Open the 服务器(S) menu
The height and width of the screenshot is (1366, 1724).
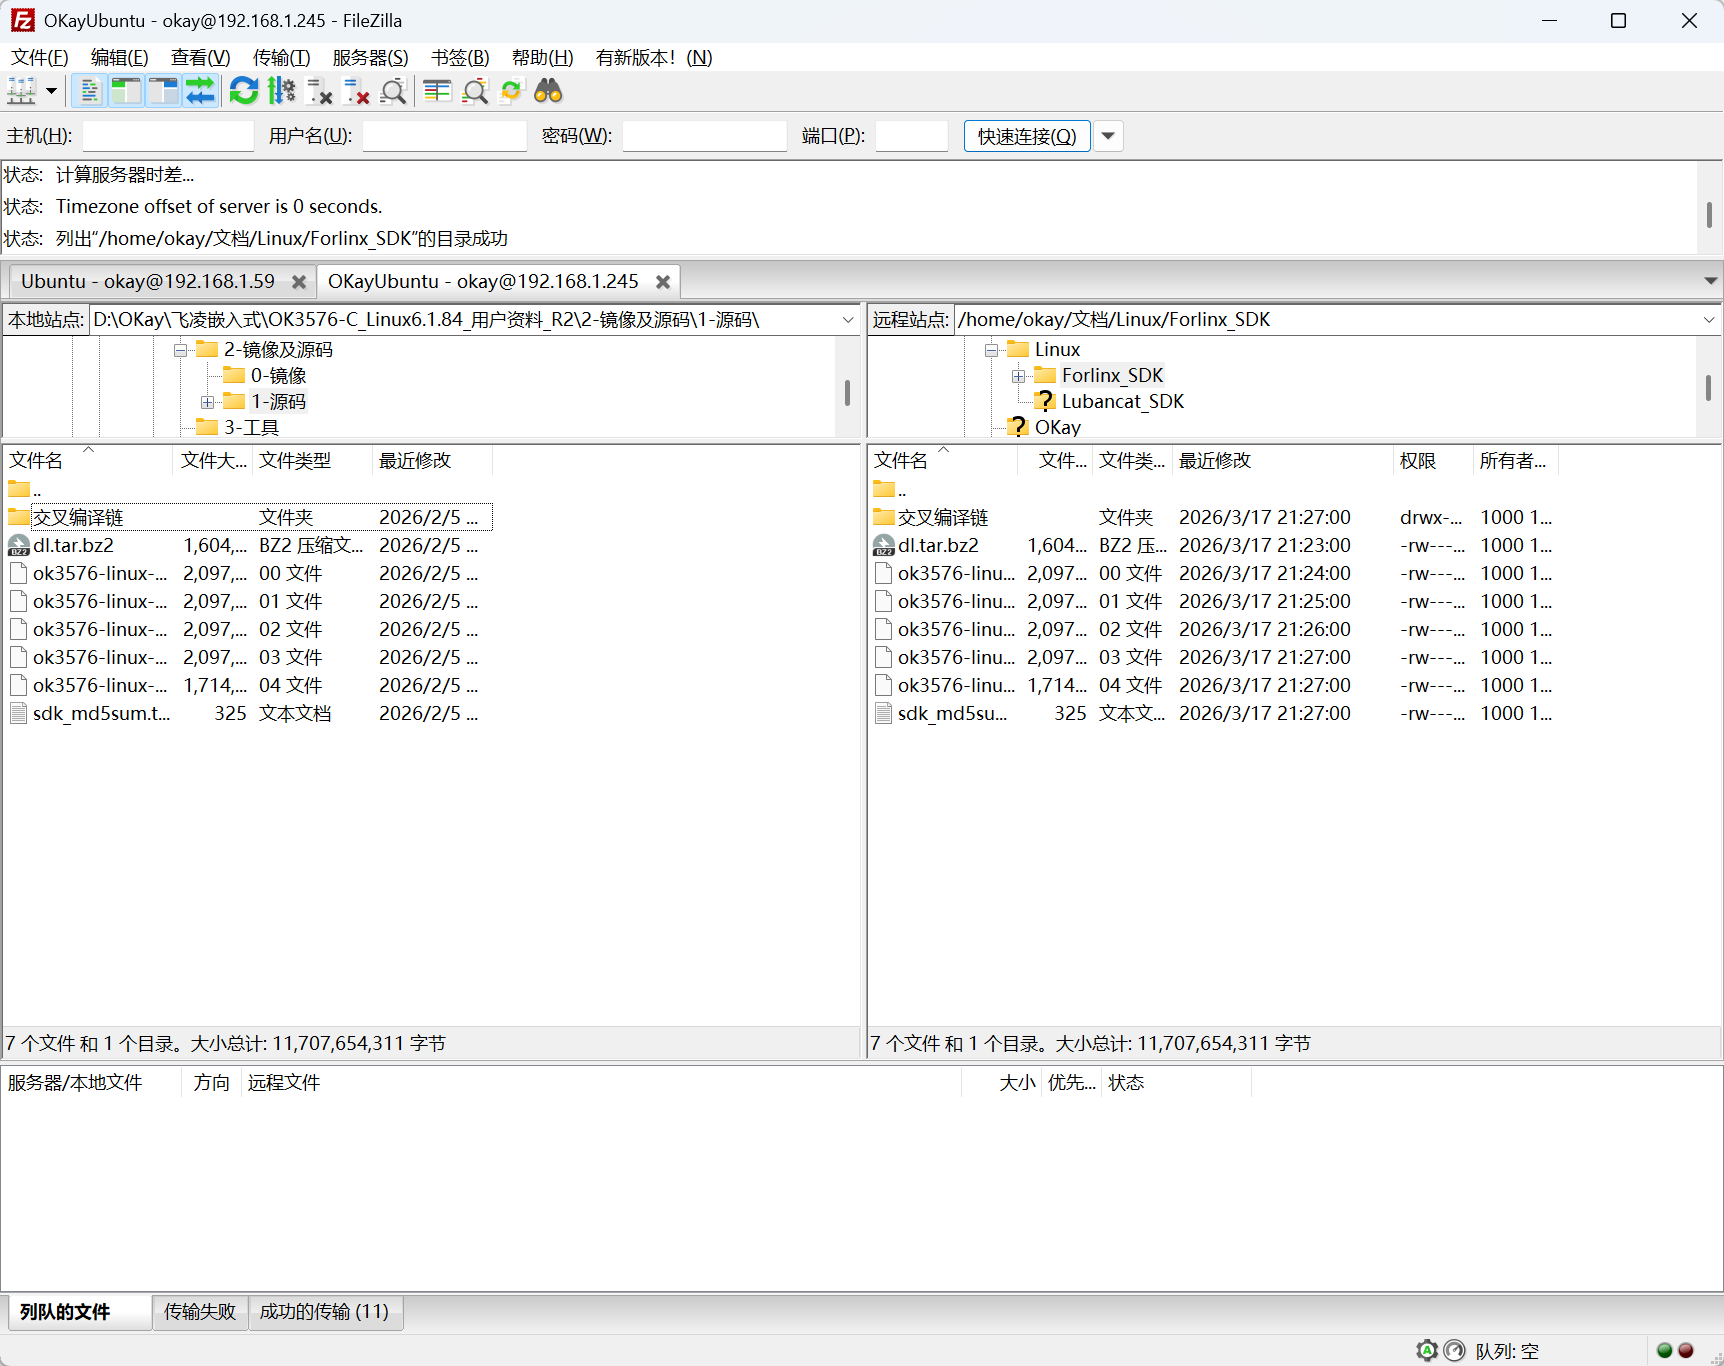371,58
